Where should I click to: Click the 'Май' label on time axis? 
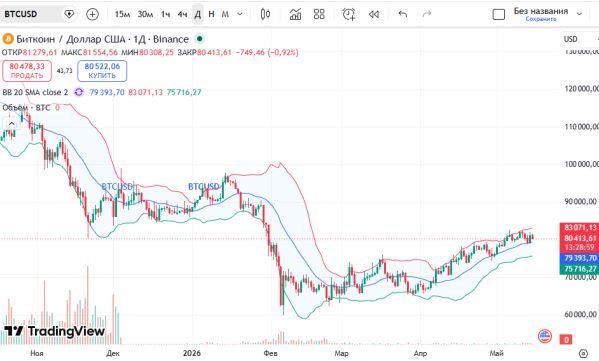coord(497,353)
